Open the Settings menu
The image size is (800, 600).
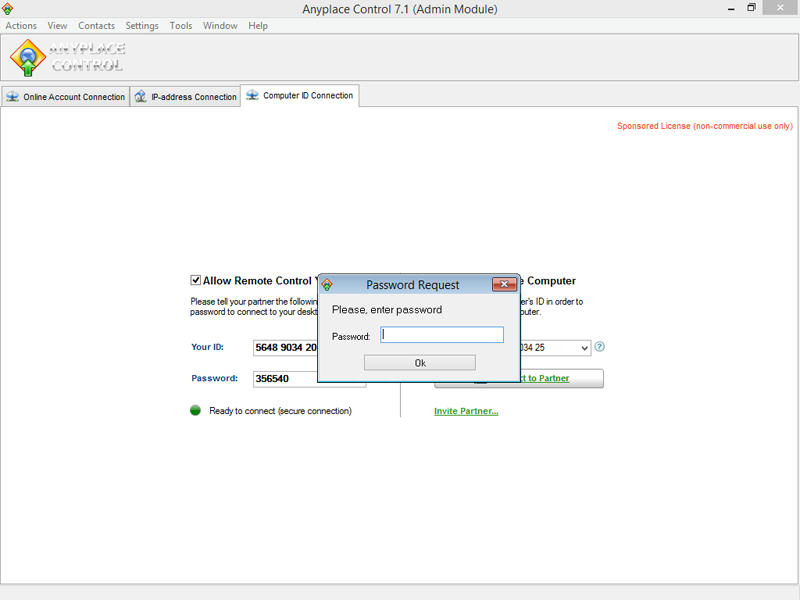[x=142, y=26]
